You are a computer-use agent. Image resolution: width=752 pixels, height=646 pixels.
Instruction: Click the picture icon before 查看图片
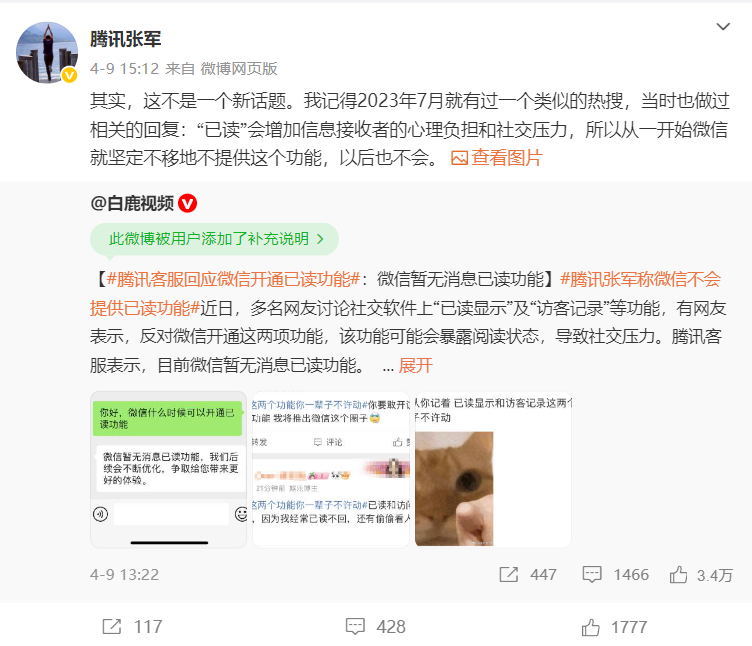459,158
